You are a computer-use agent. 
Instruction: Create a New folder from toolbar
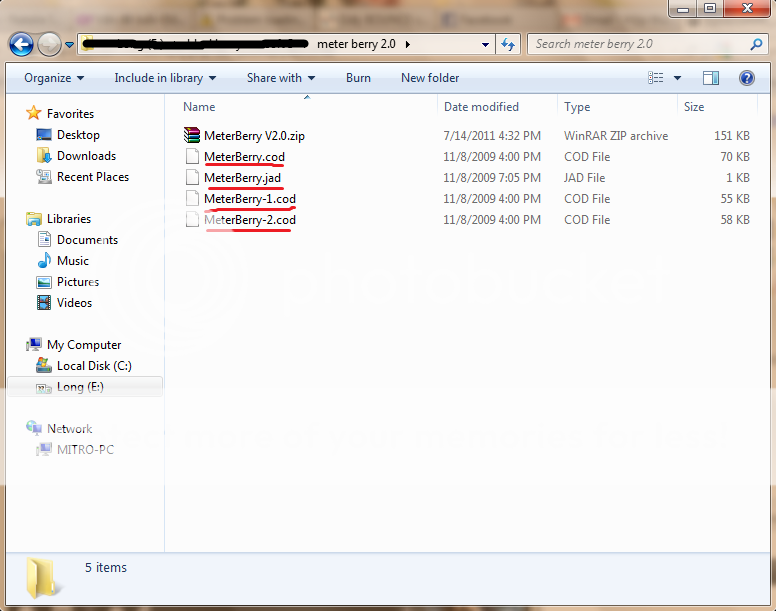click(430, 78)
